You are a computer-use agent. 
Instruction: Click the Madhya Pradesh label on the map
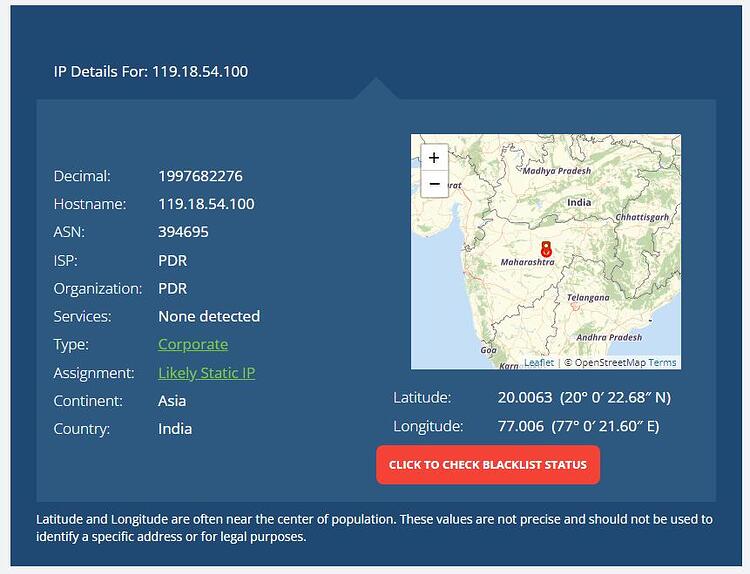[557, 171]
